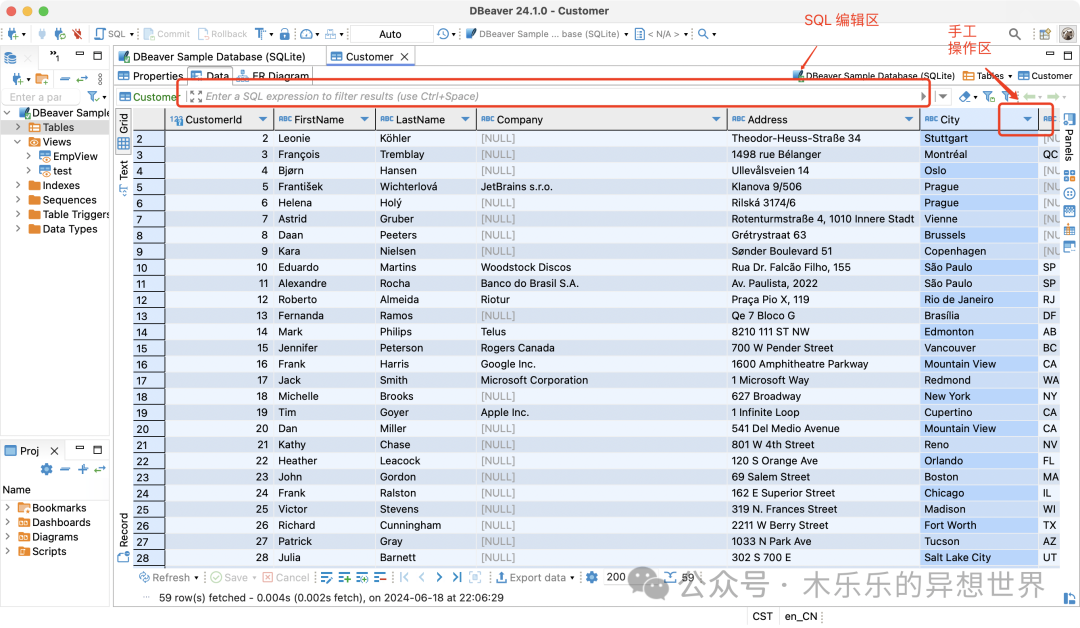This screenshot has height=628, width=1080.
Task: Go to the next row arrow
Action: 439,577
